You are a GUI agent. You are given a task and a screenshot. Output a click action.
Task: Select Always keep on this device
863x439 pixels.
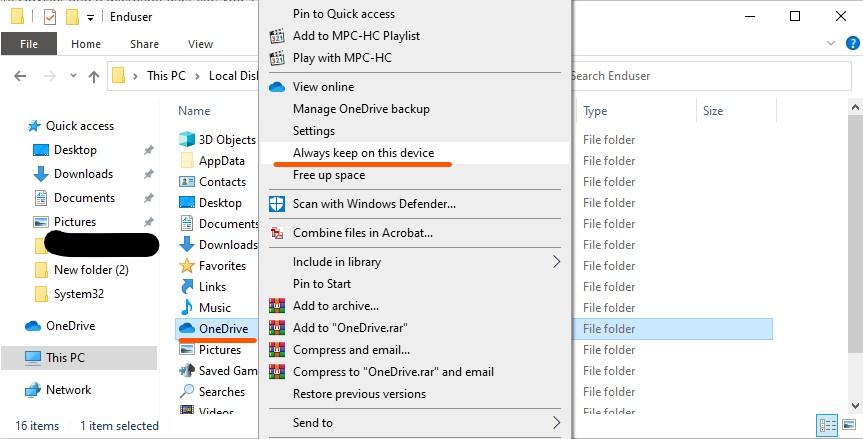(x=414, y=153)
